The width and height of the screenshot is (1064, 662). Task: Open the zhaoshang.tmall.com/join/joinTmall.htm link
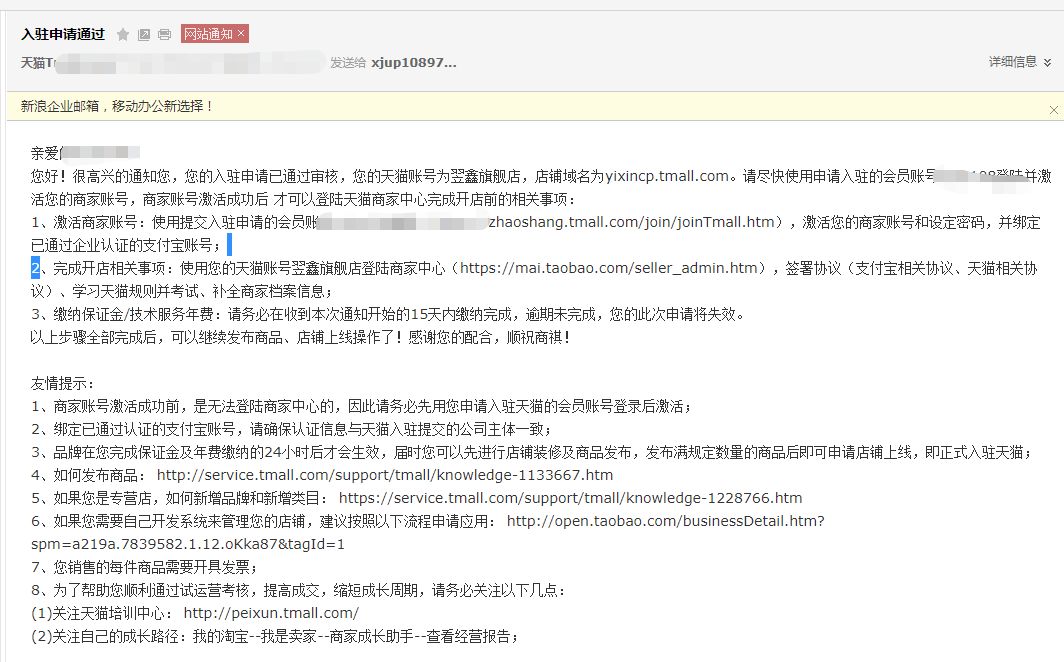[x=632, y=222]
